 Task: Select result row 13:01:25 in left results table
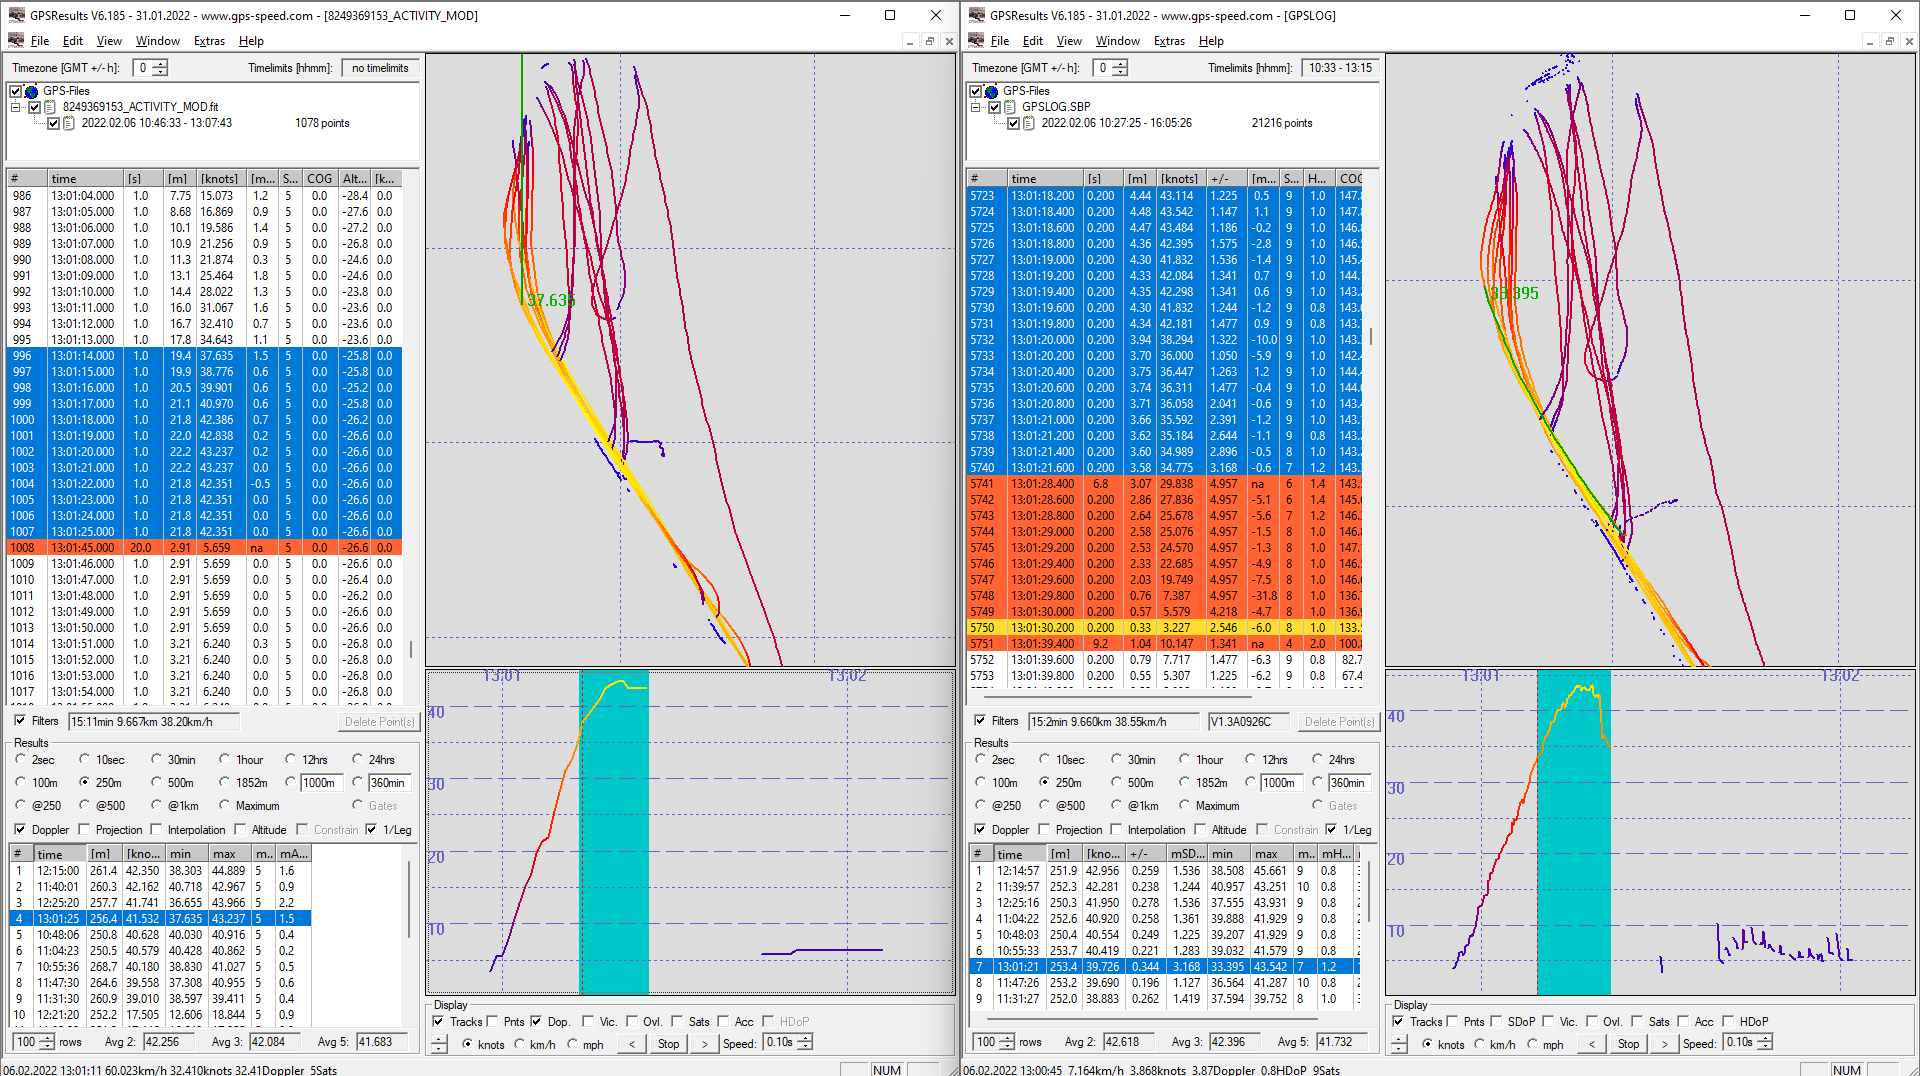(x=160, y=918)
